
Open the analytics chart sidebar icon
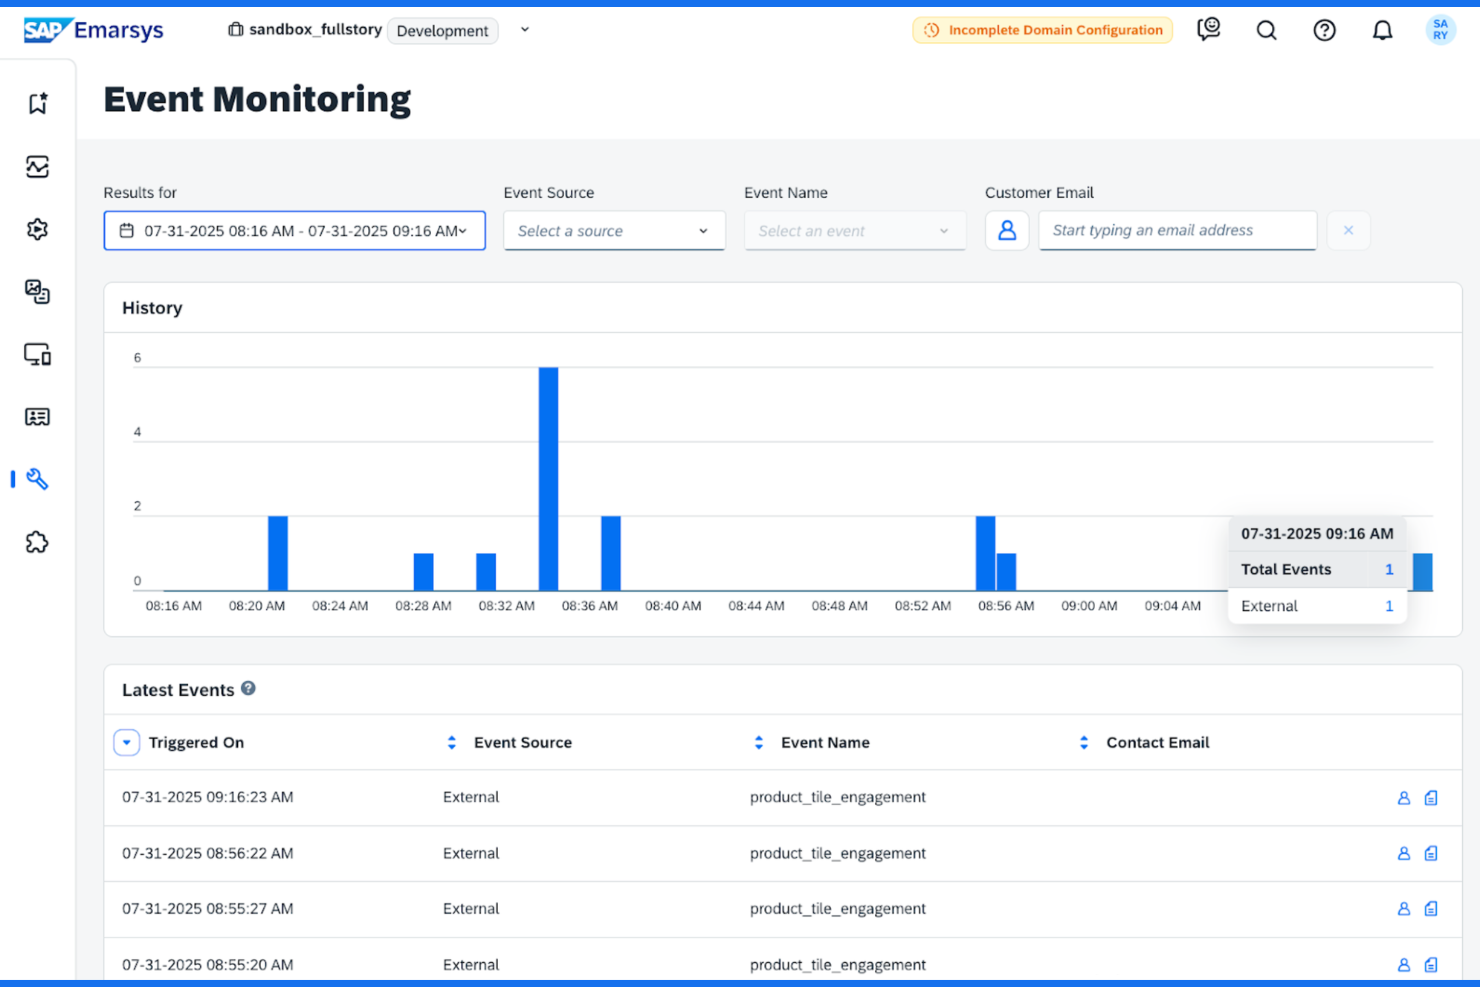tap(38, 167)
